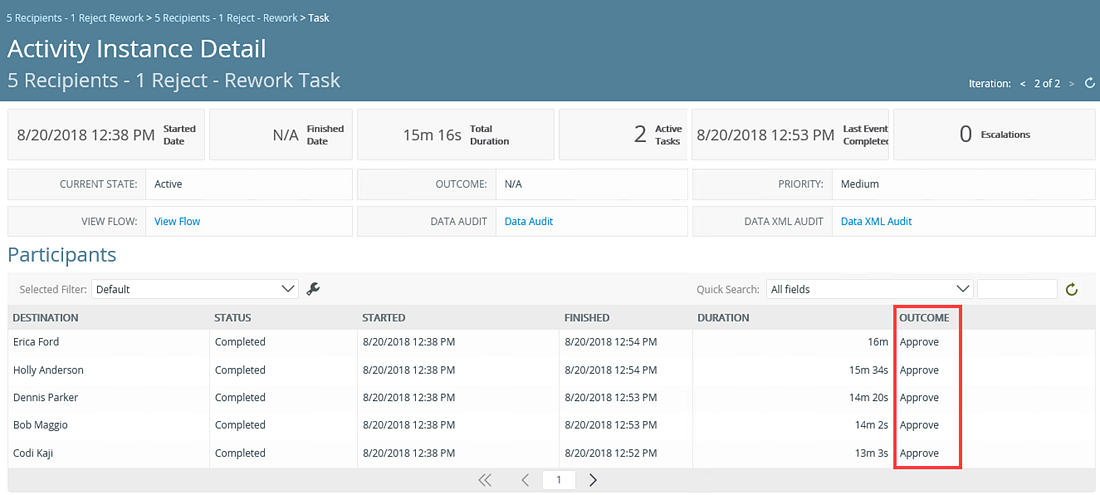Open the View Flow link
Viewport: 1100px width, 495px height.
click(177, 221)
